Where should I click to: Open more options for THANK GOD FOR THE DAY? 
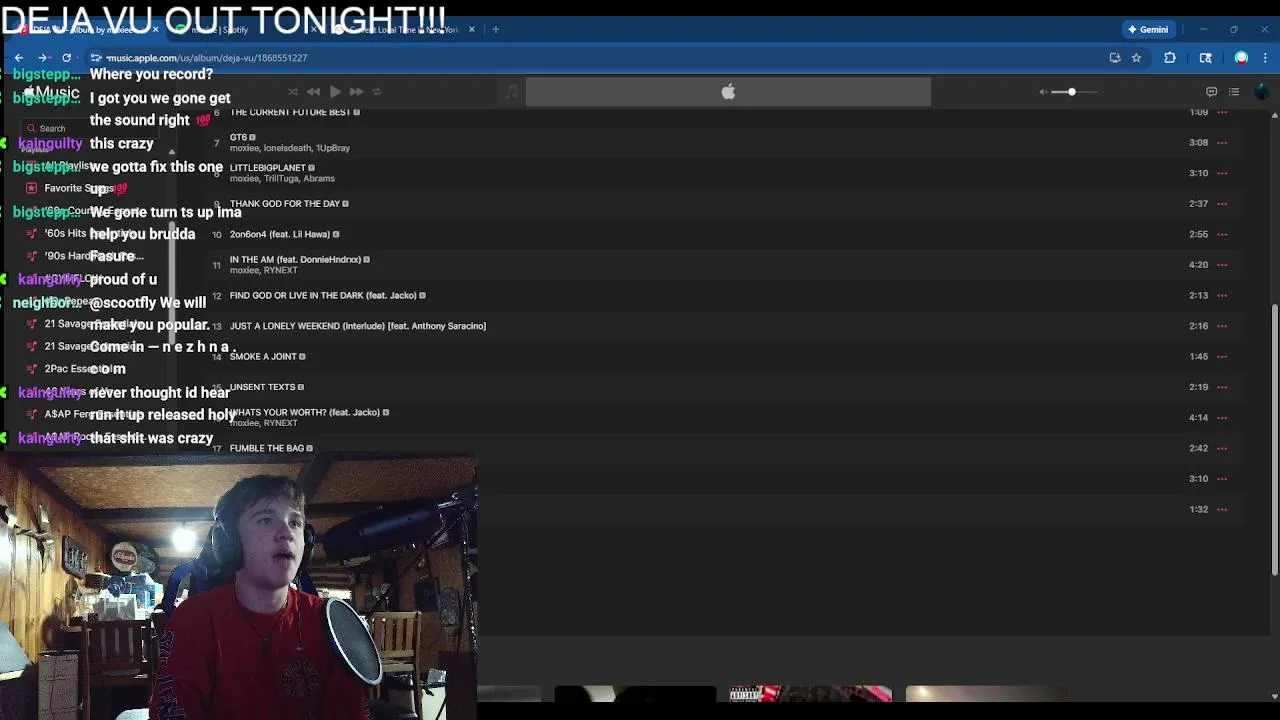[x=1222, y=203]
